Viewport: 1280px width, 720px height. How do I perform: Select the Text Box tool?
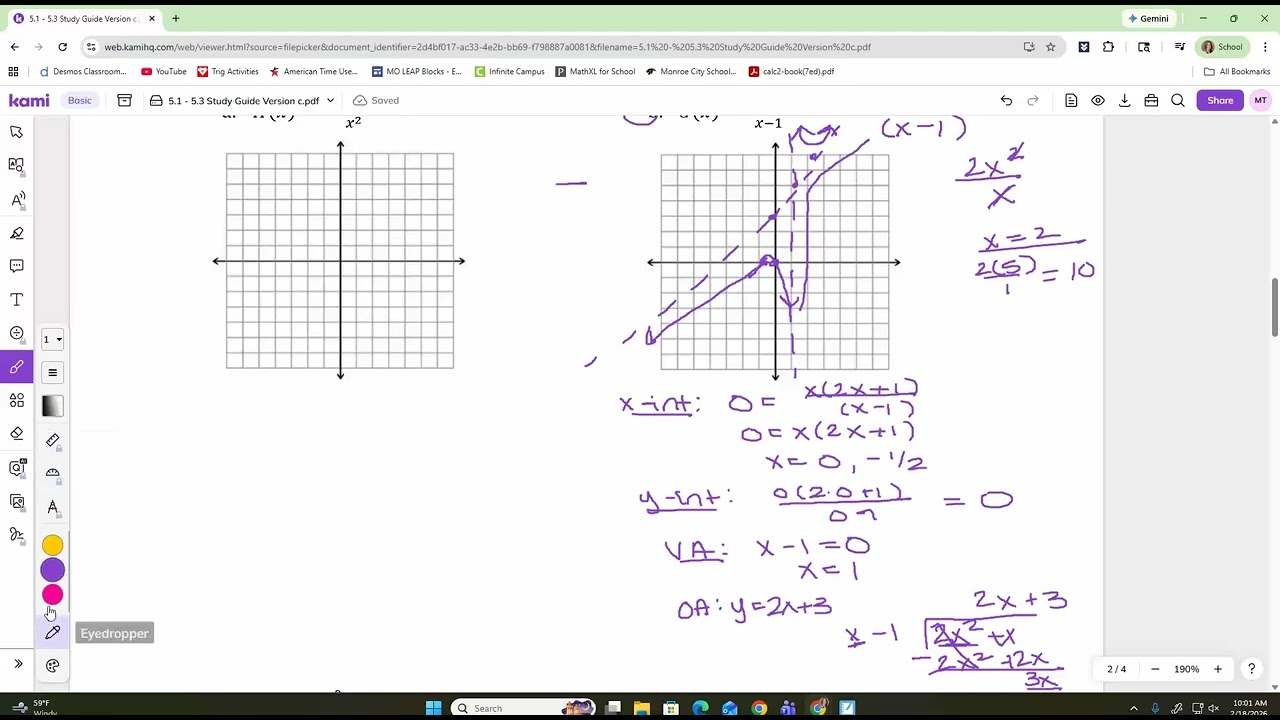click(17, 300)
